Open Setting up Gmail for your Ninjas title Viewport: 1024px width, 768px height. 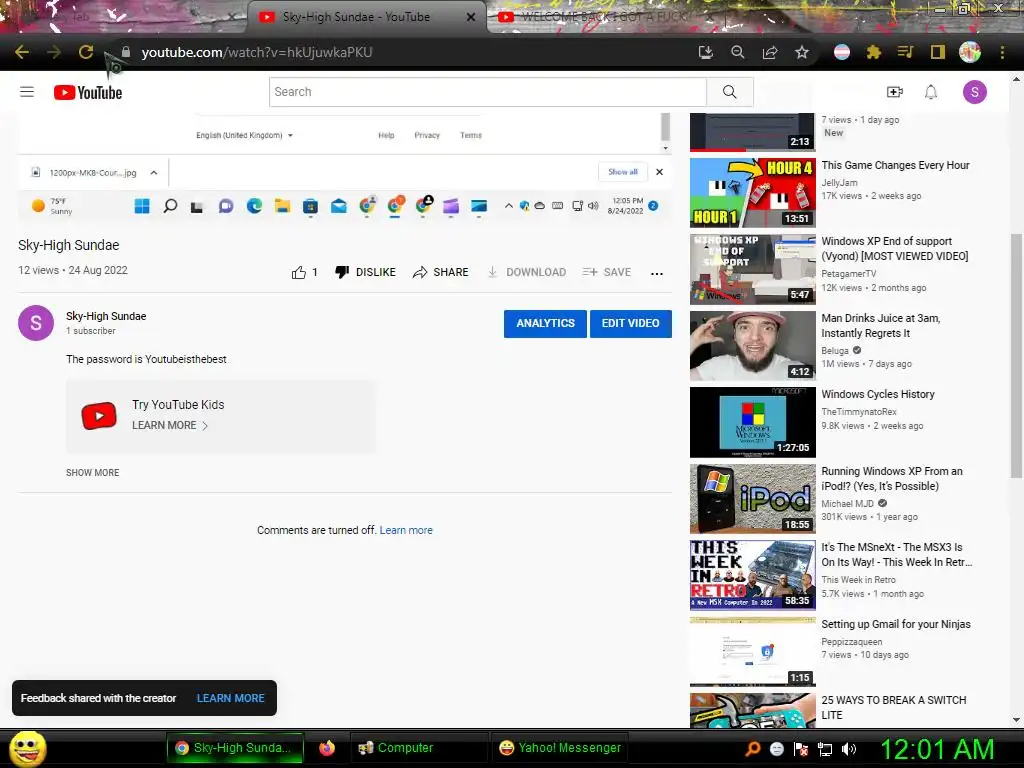pyautogui.click(x=895, y=624)
